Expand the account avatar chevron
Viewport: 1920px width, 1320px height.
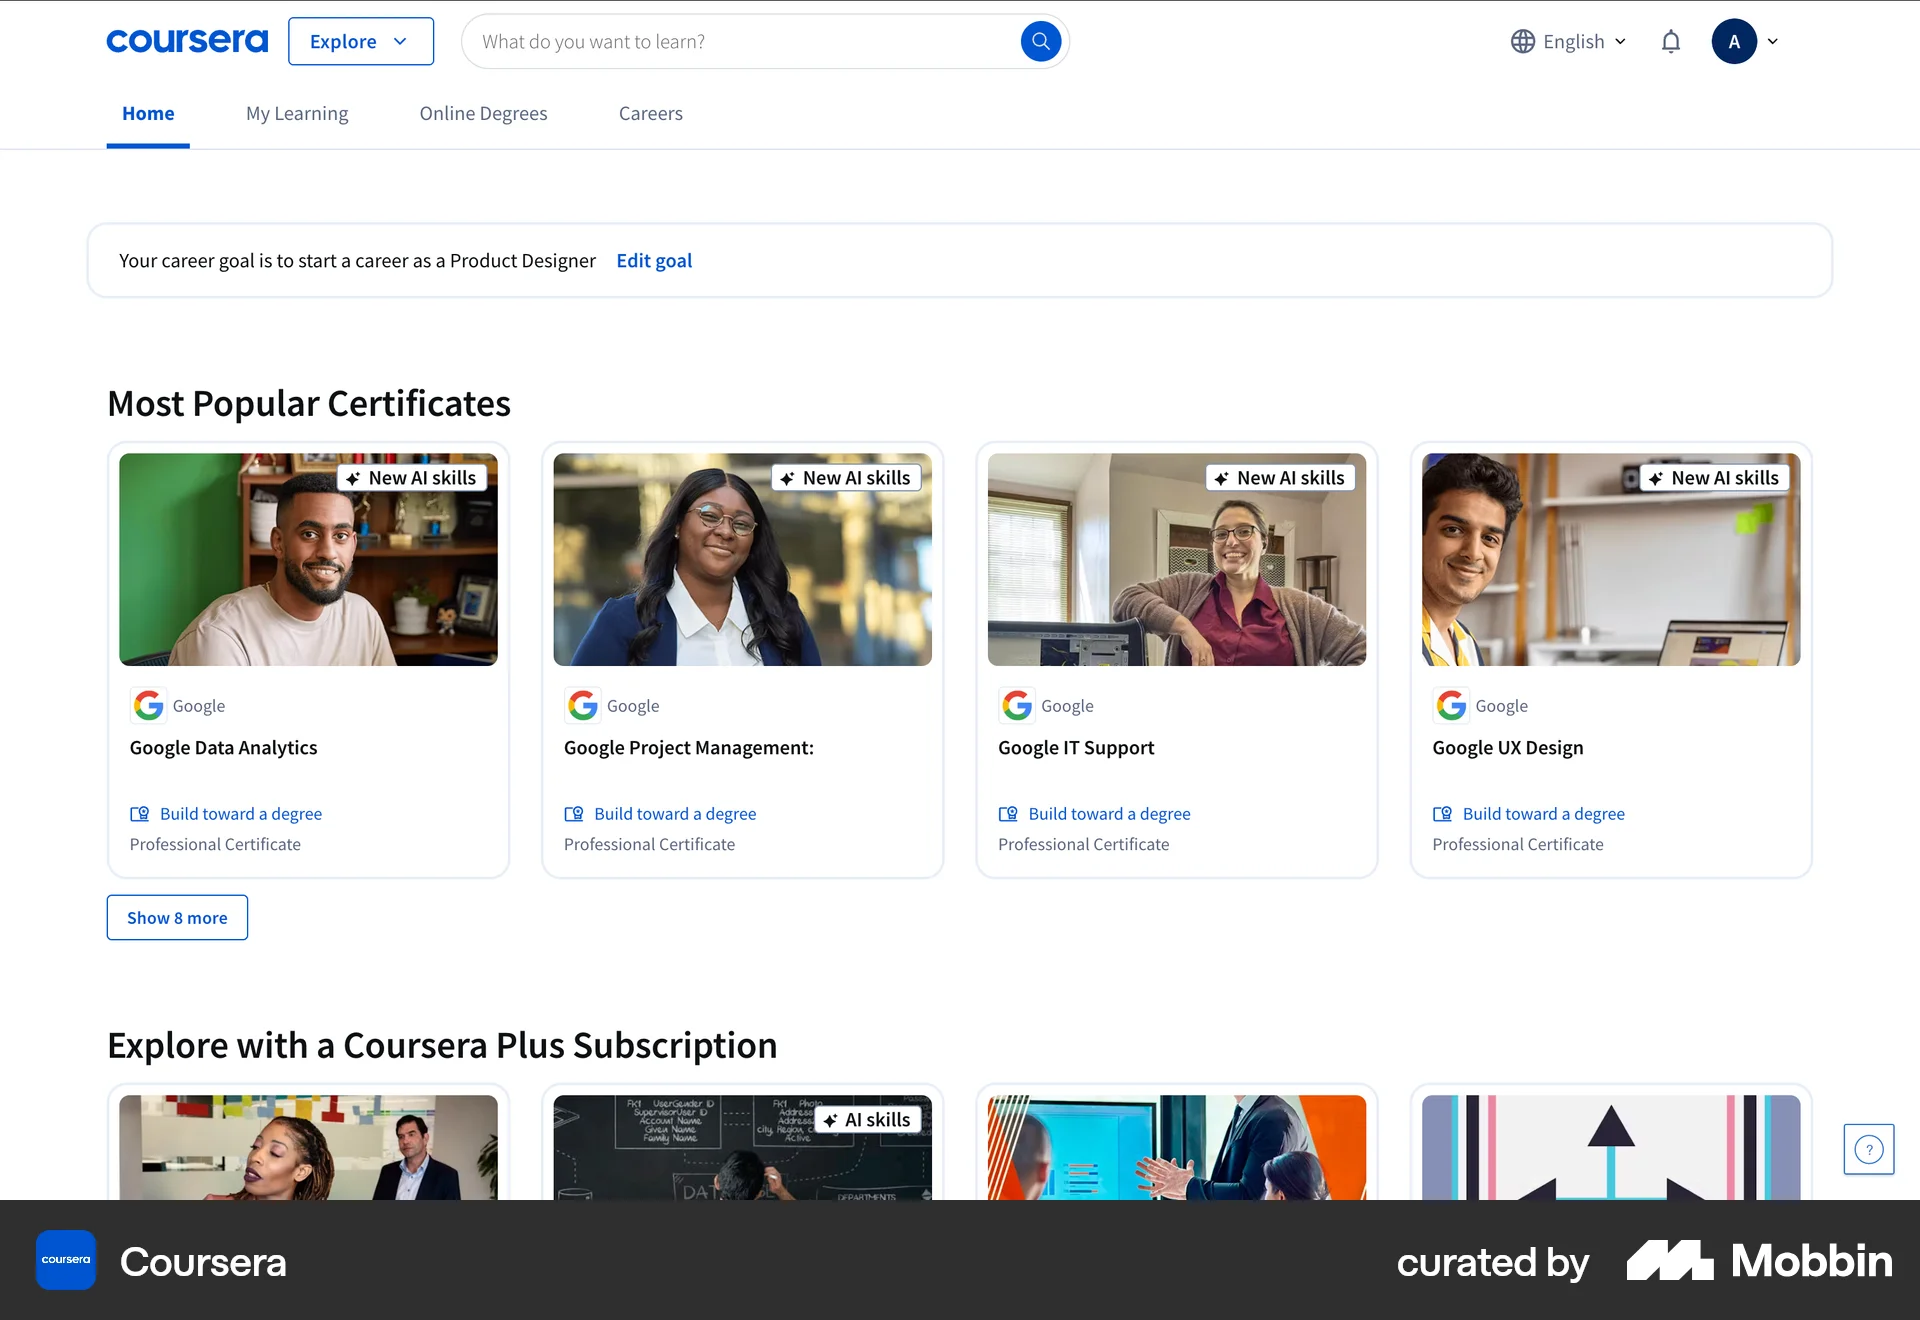pyautogui.click(x=1773, y=41)
